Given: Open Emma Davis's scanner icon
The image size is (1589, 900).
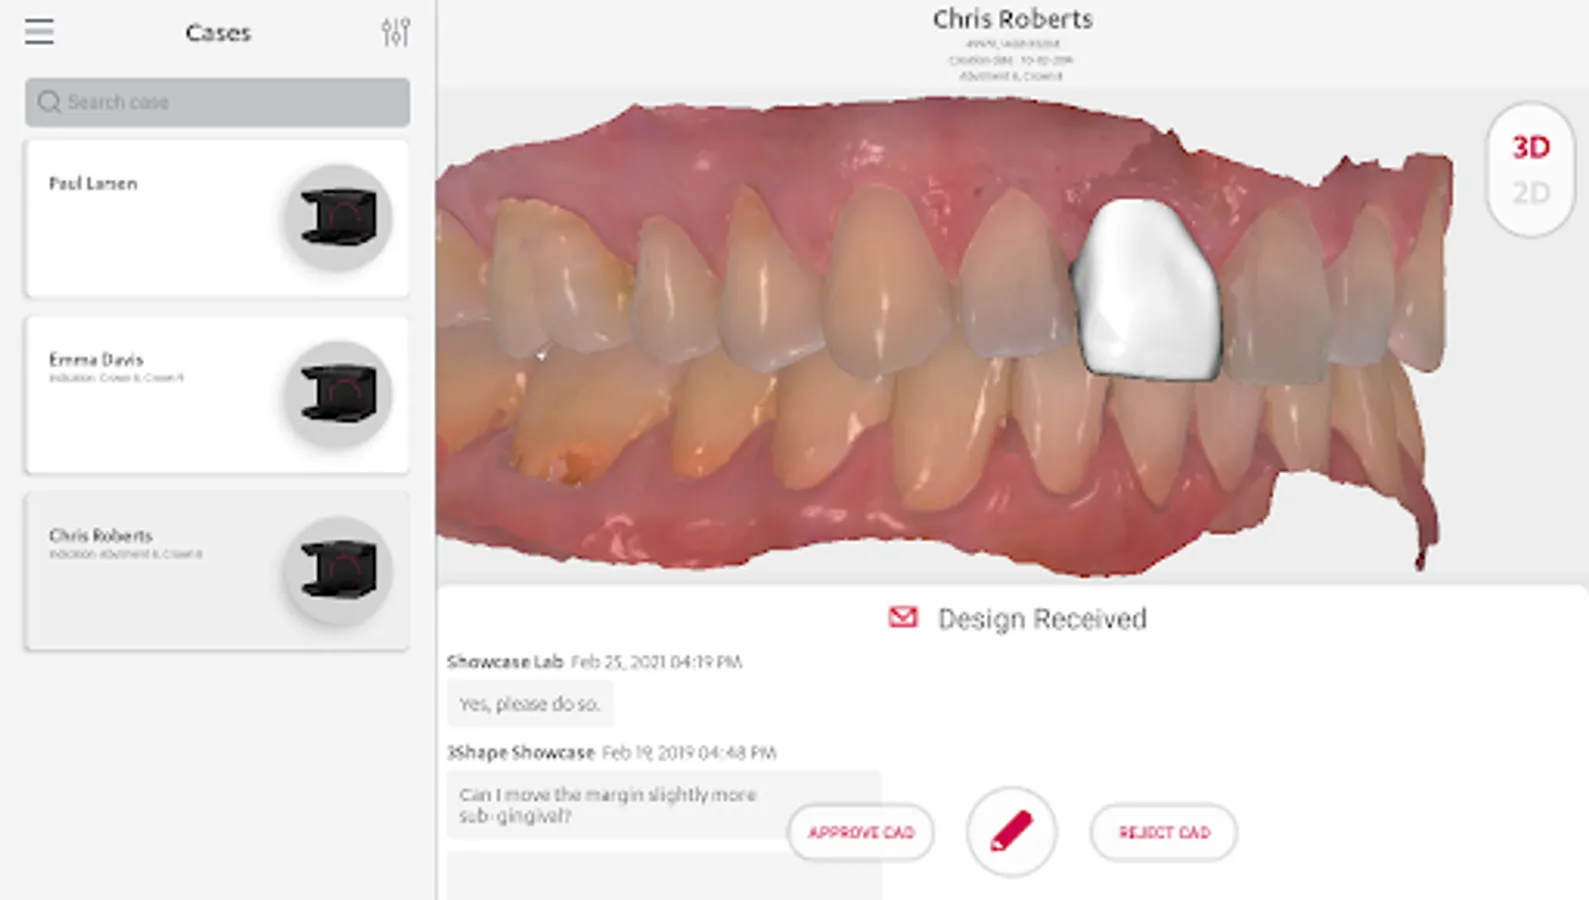Looking at the screenshot, I should (x=338, y=394).
